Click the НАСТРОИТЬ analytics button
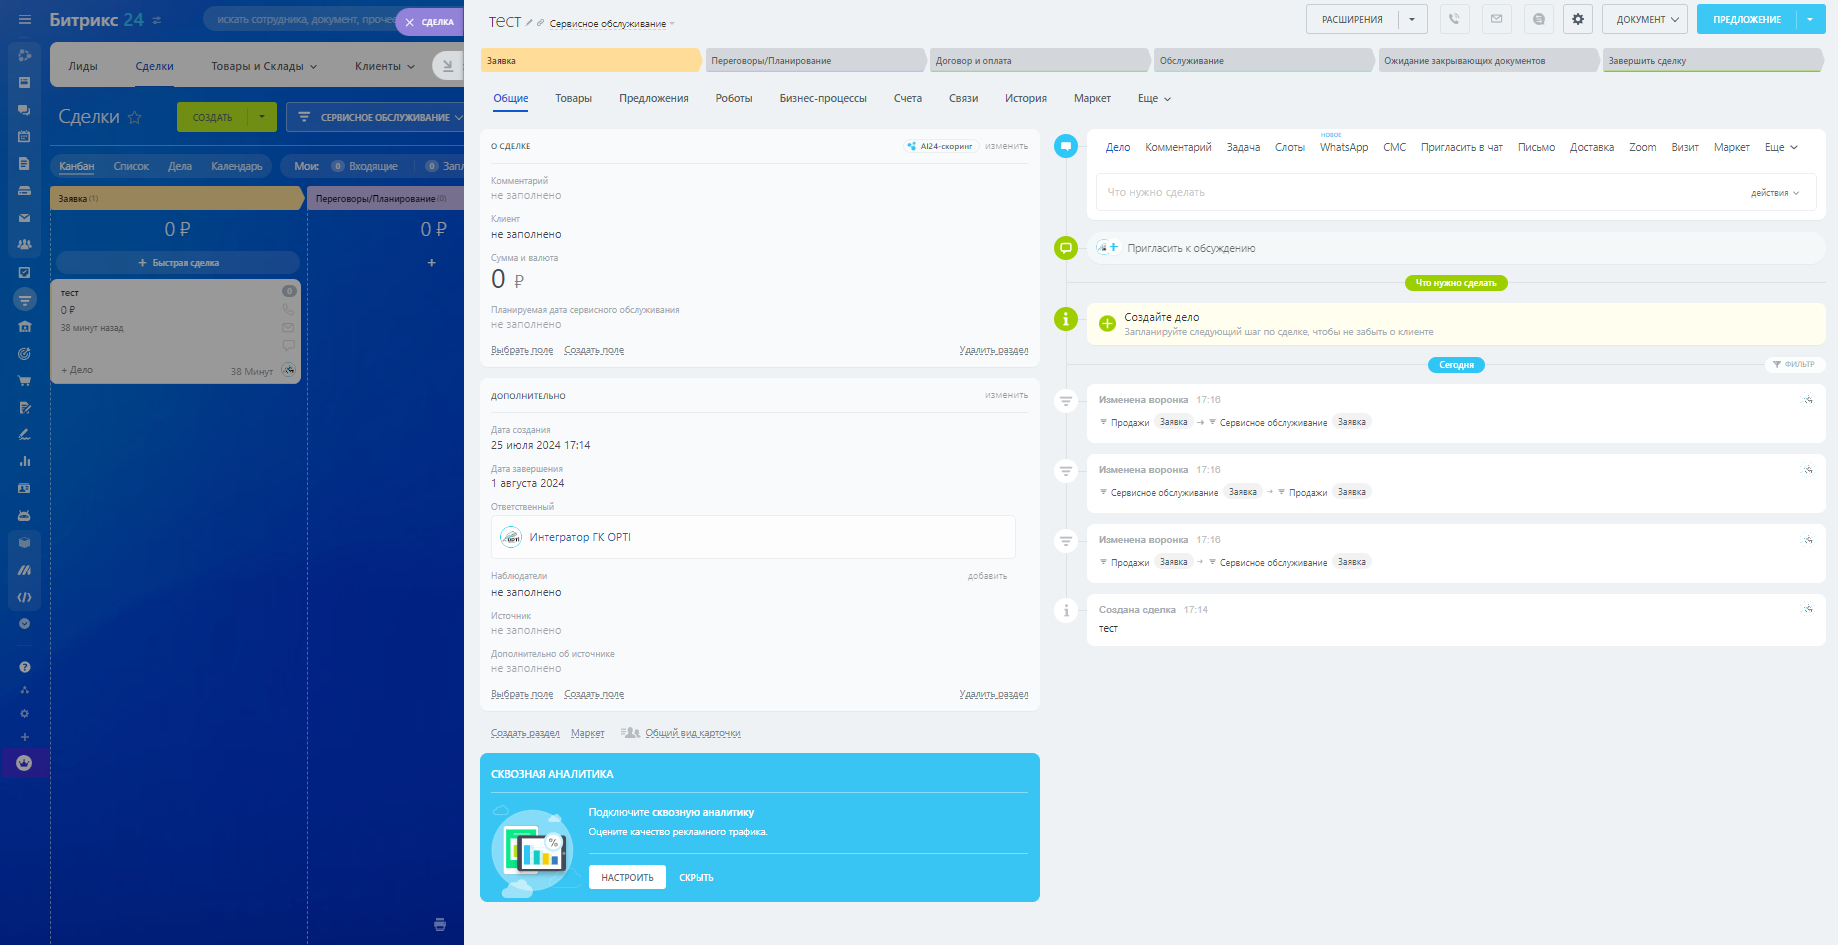 (x=627, y=877)
